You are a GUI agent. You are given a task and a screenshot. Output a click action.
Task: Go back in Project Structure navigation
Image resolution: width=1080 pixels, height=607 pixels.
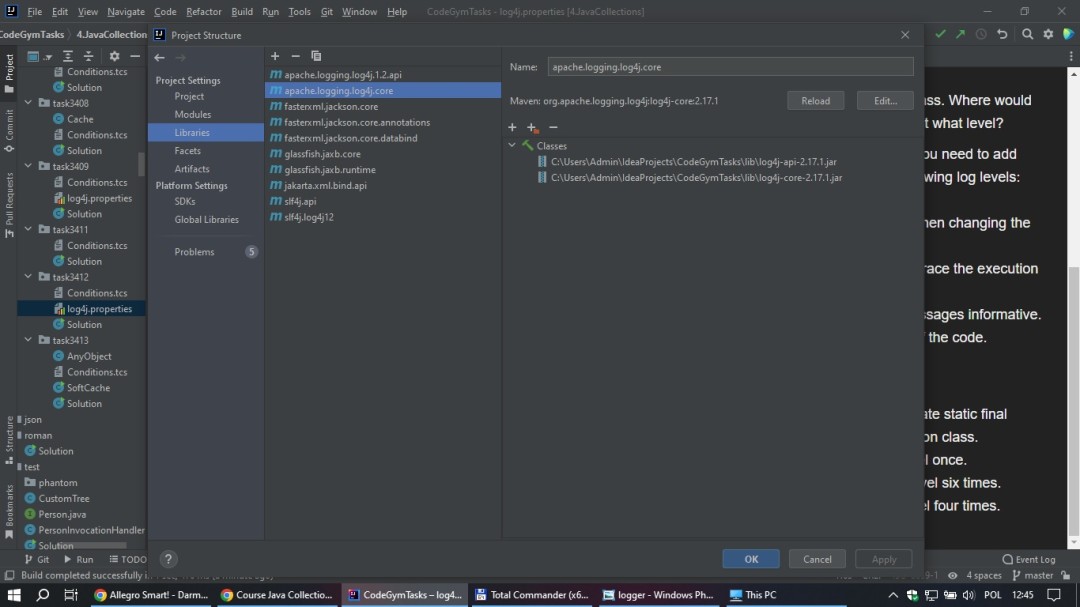click(x=160, y=58)
